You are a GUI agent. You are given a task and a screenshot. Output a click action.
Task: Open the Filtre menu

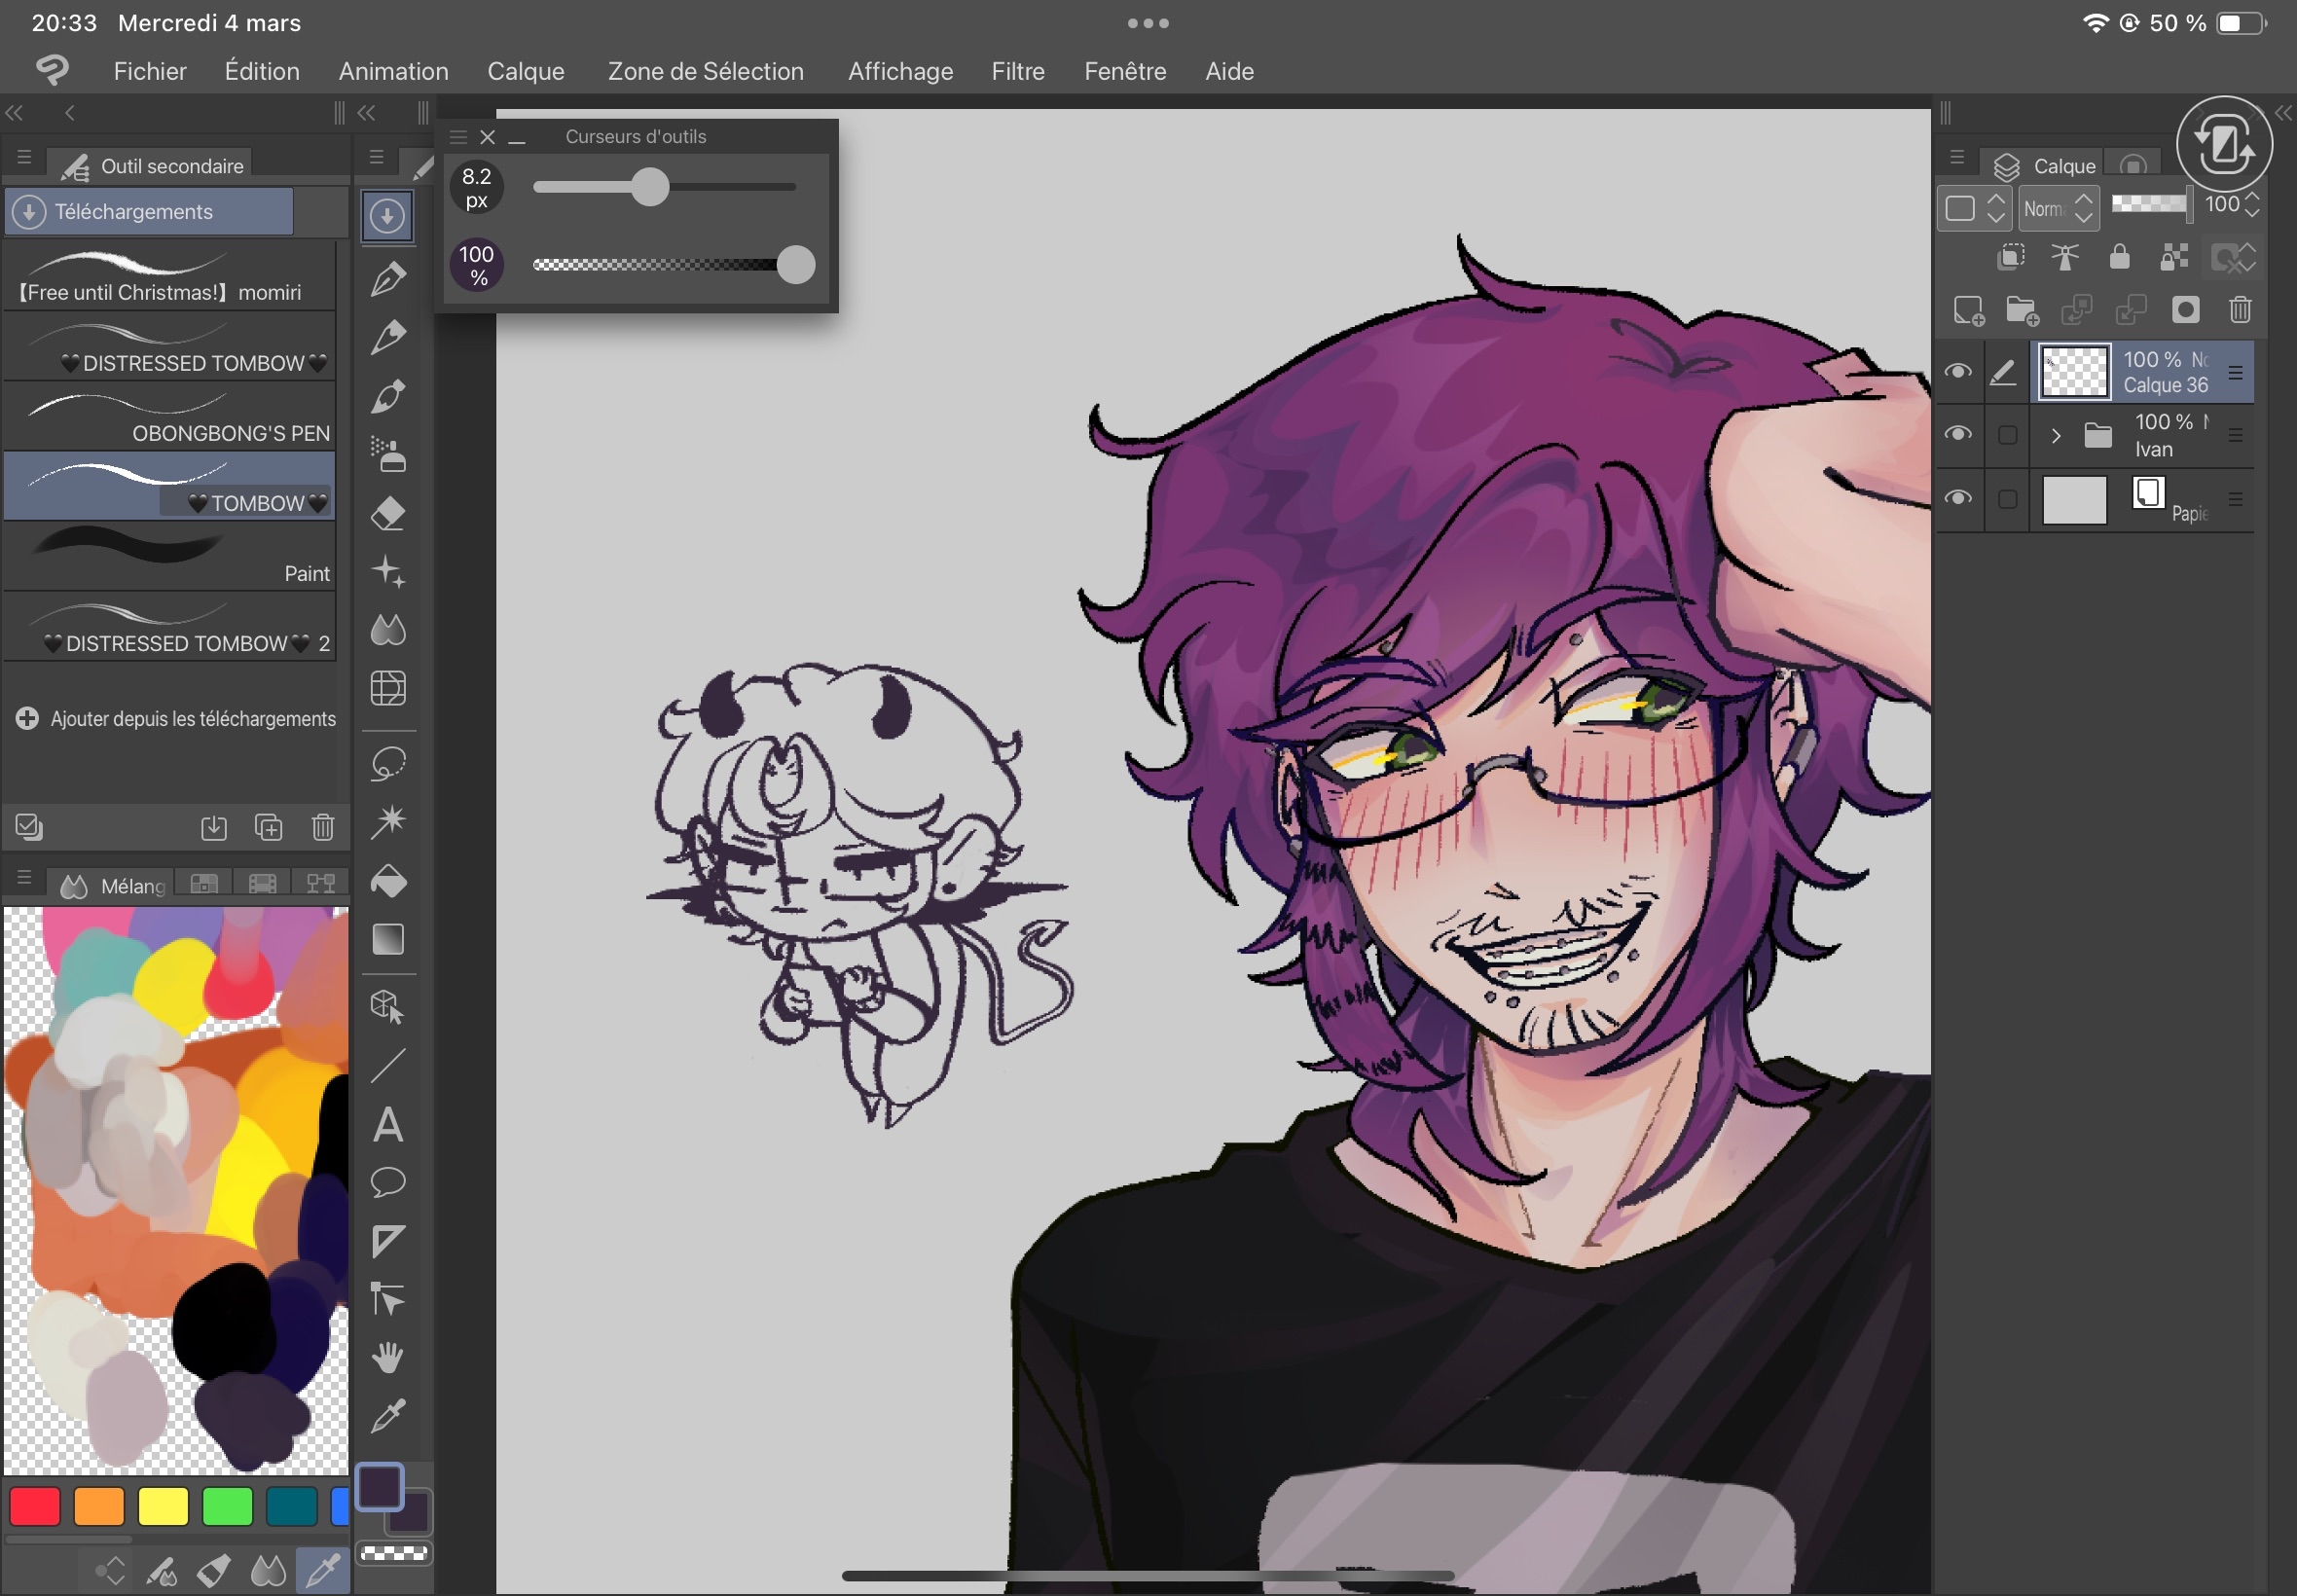1017,71
